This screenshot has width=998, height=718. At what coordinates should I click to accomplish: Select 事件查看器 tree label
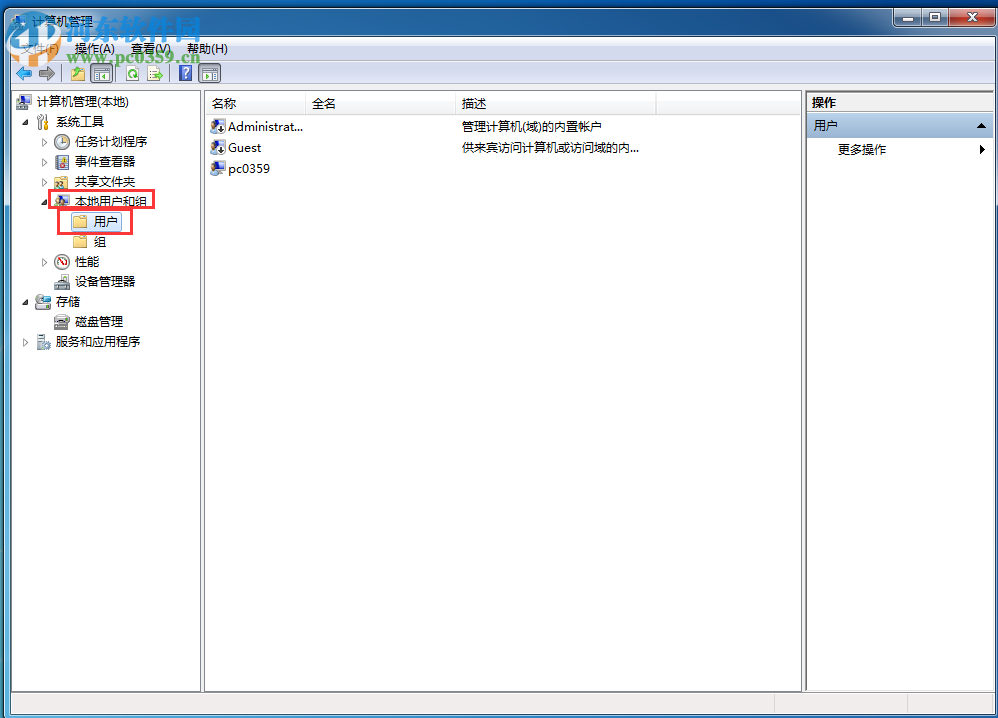105,162
